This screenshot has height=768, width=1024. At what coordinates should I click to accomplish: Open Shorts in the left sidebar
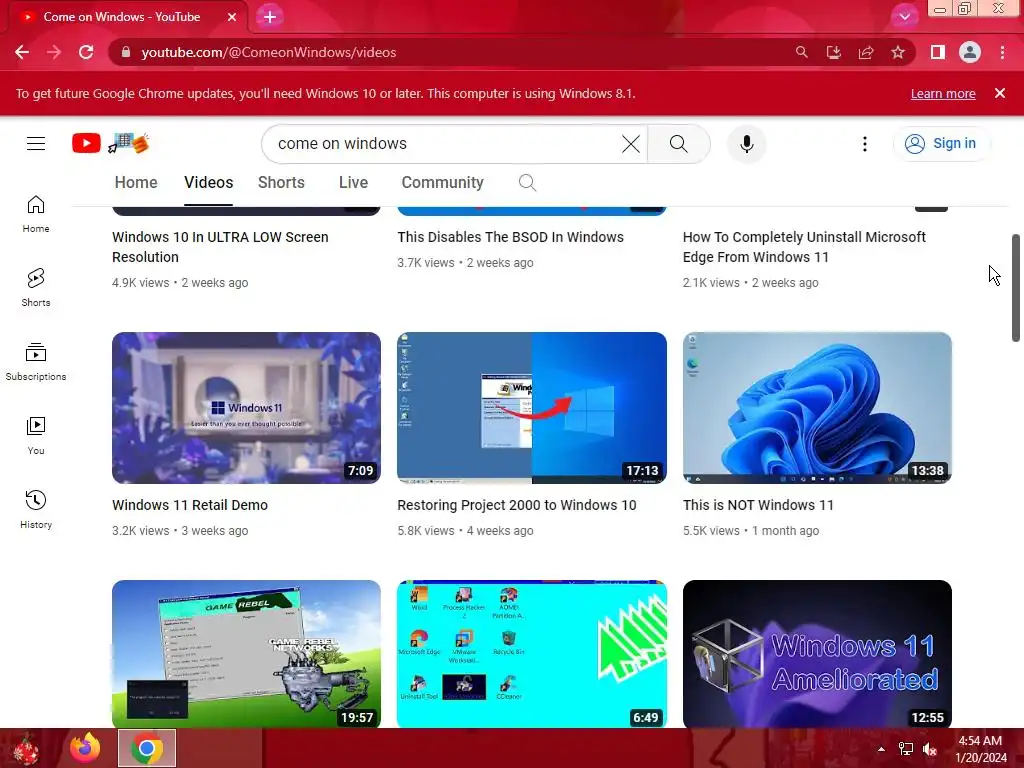[36, 288]
